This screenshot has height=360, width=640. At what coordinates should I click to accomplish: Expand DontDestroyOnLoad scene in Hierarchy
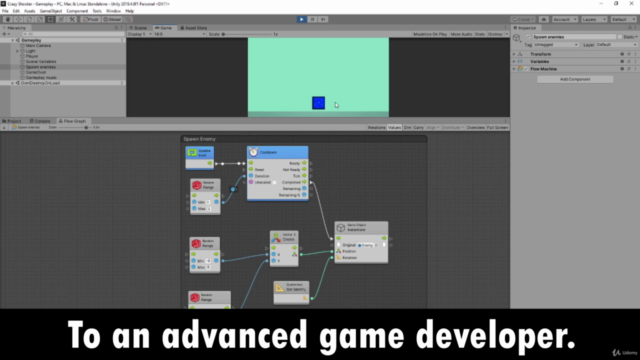(x=12, y=83)
